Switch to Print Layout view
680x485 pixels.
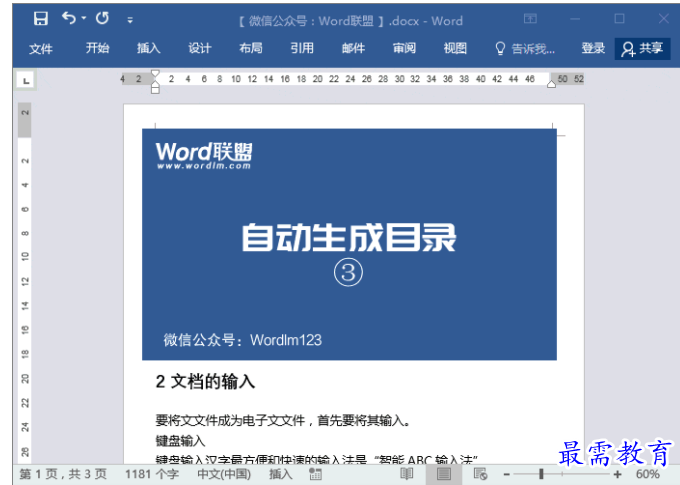444,474
